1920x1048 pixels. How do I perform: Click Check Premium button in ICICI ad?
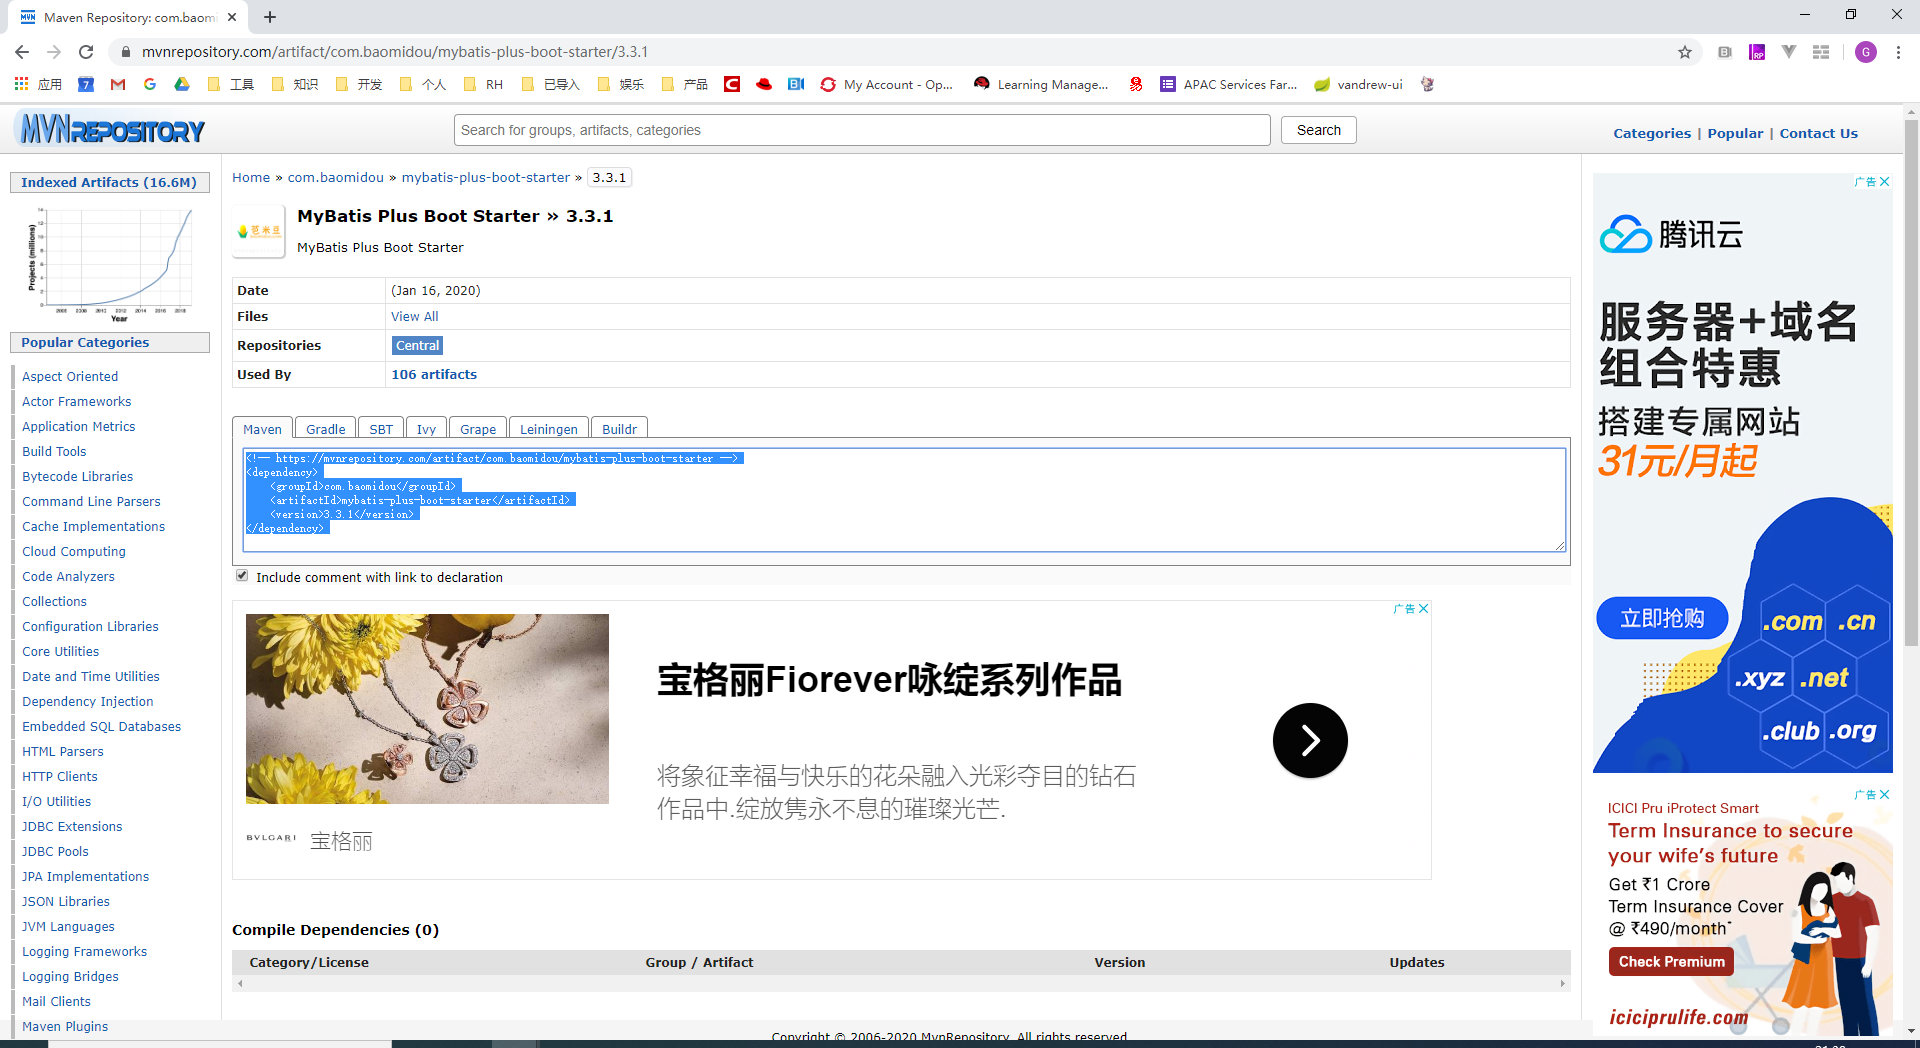click(x=1672, y=962)
